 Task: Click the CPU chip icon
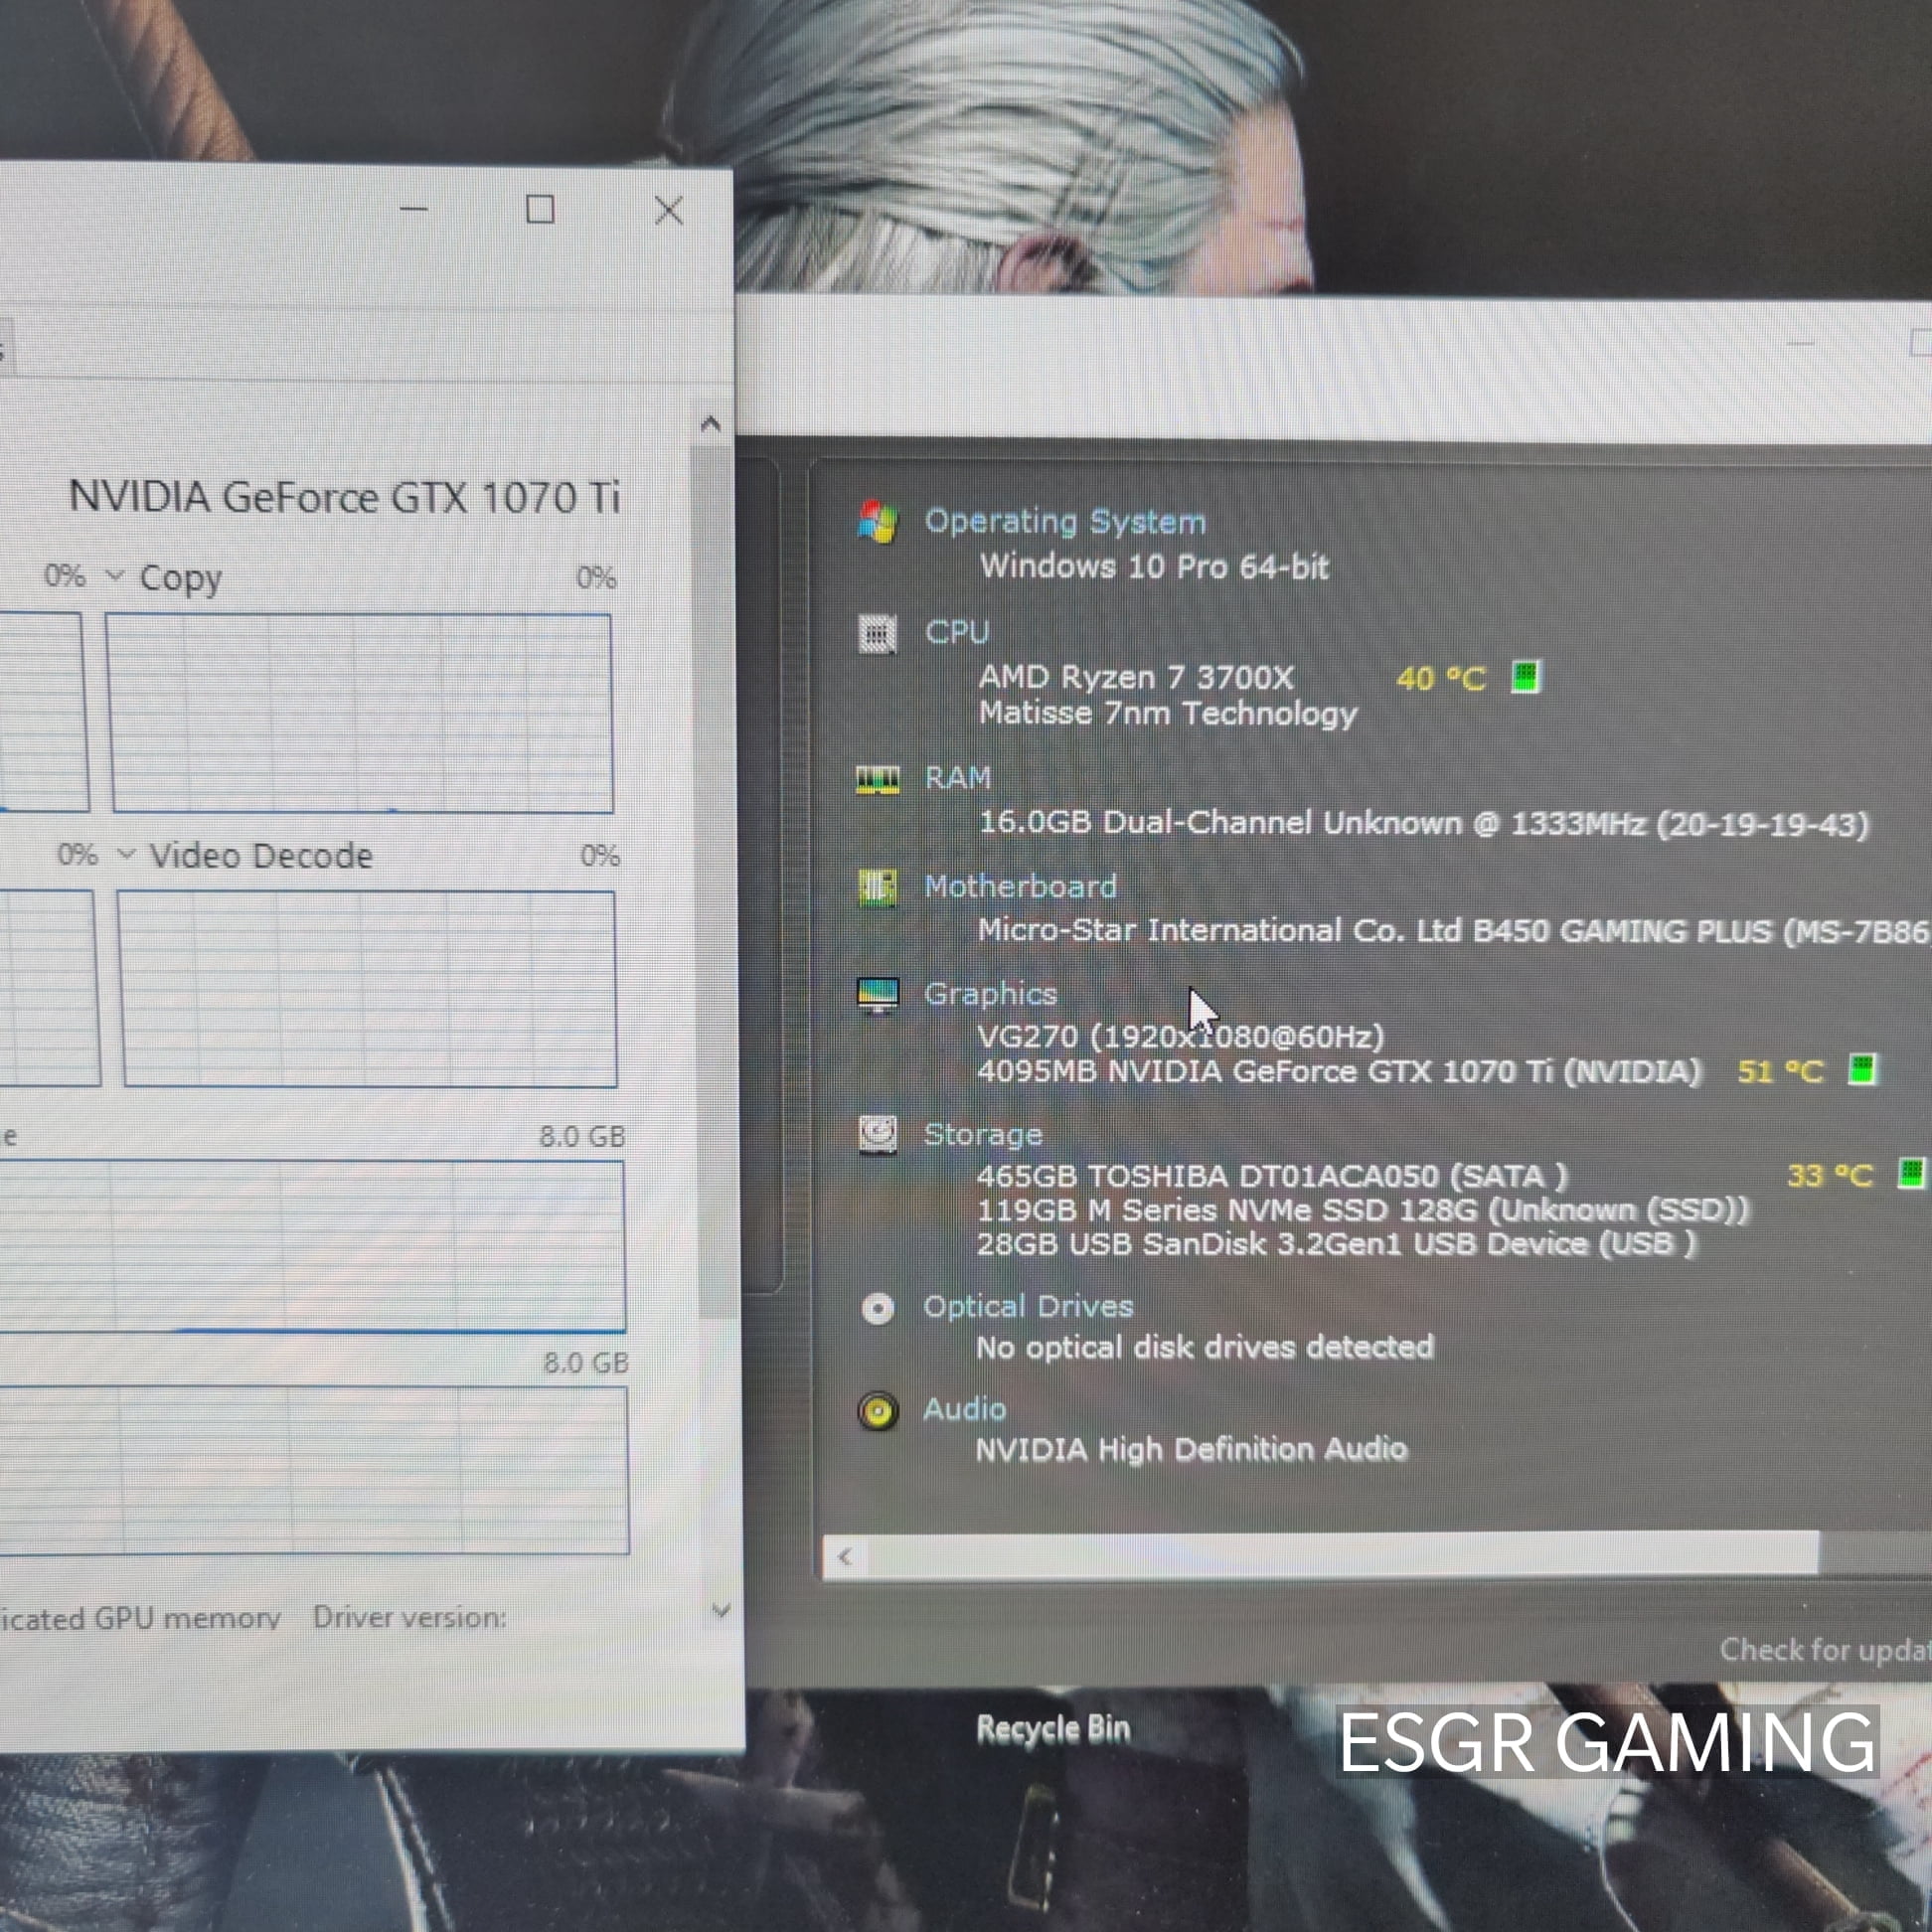pos(877,633)
